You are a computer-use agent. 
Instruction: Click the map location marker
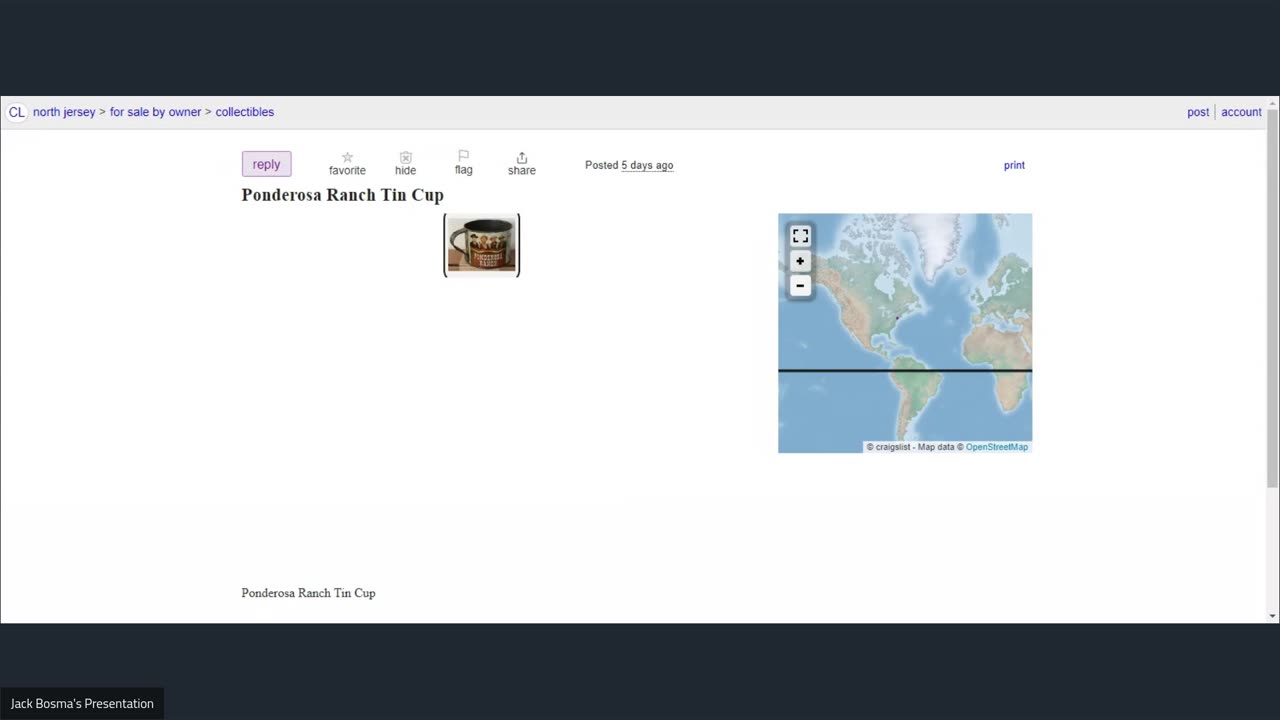pyautogui.click(x=897, y=318)
